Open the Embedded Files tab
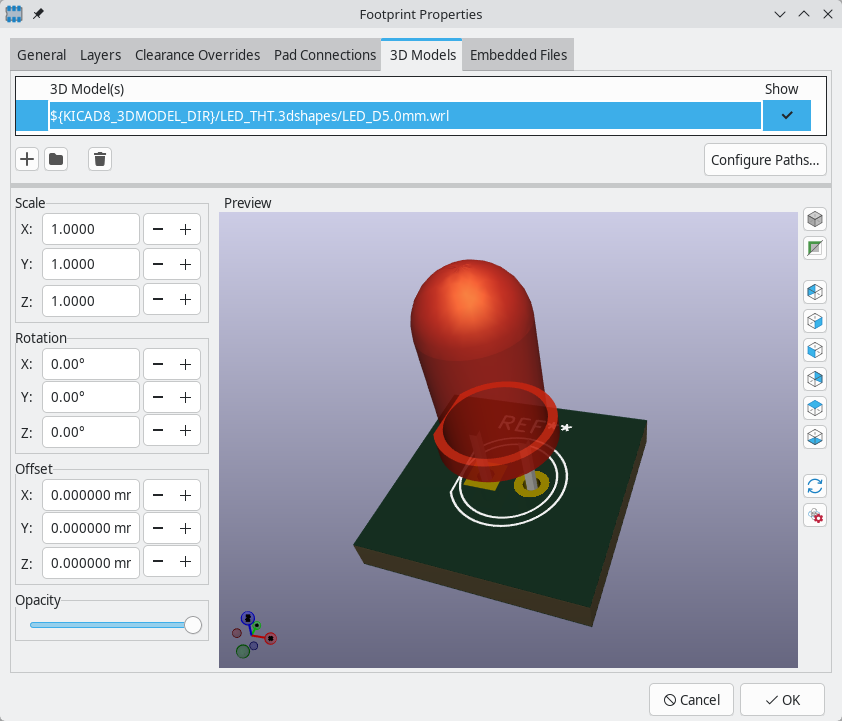The height and width of the screenshot is (721, 842). [518, 55]
